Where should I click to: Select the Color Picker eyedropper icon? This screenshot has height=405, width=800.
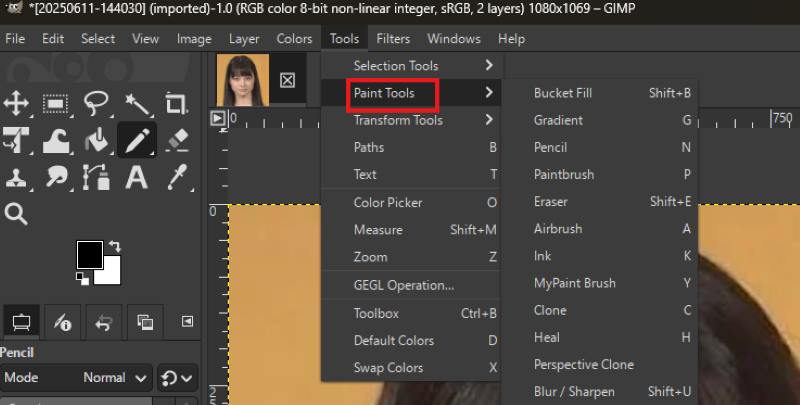tap(177, 178)
